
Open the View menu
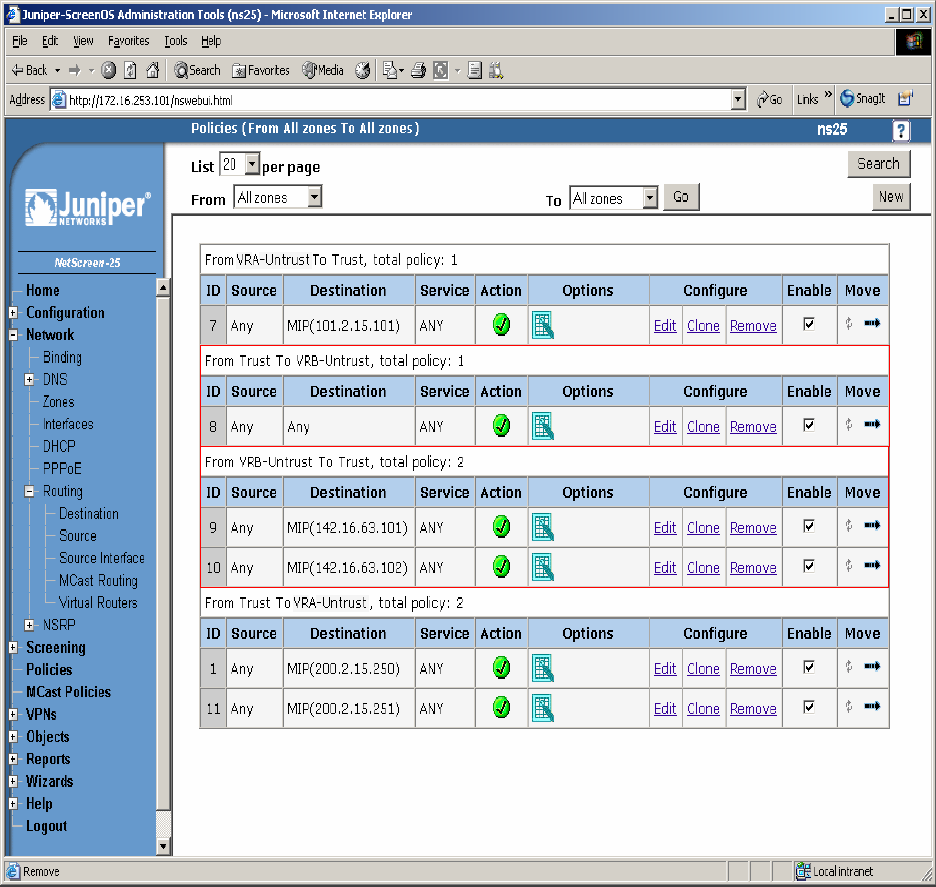click(x=83, y=41)
